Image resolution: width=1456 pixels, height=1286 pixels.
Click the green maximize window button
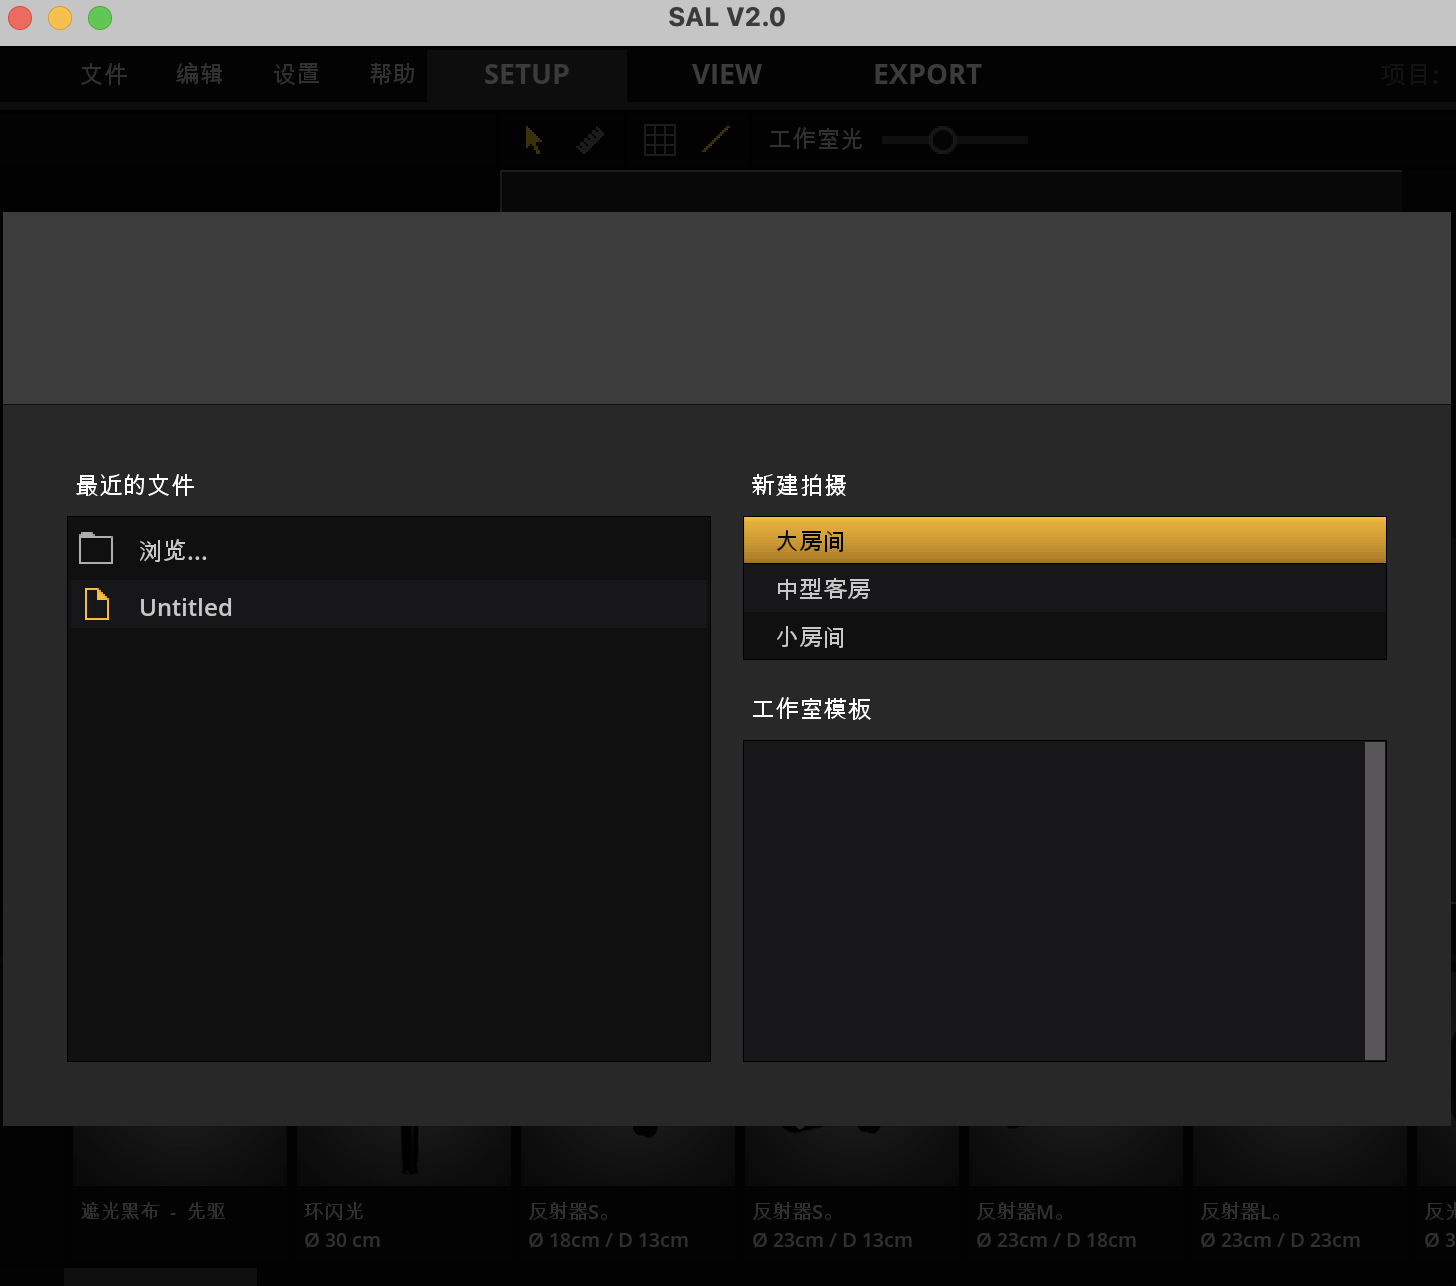coord(100,18)
